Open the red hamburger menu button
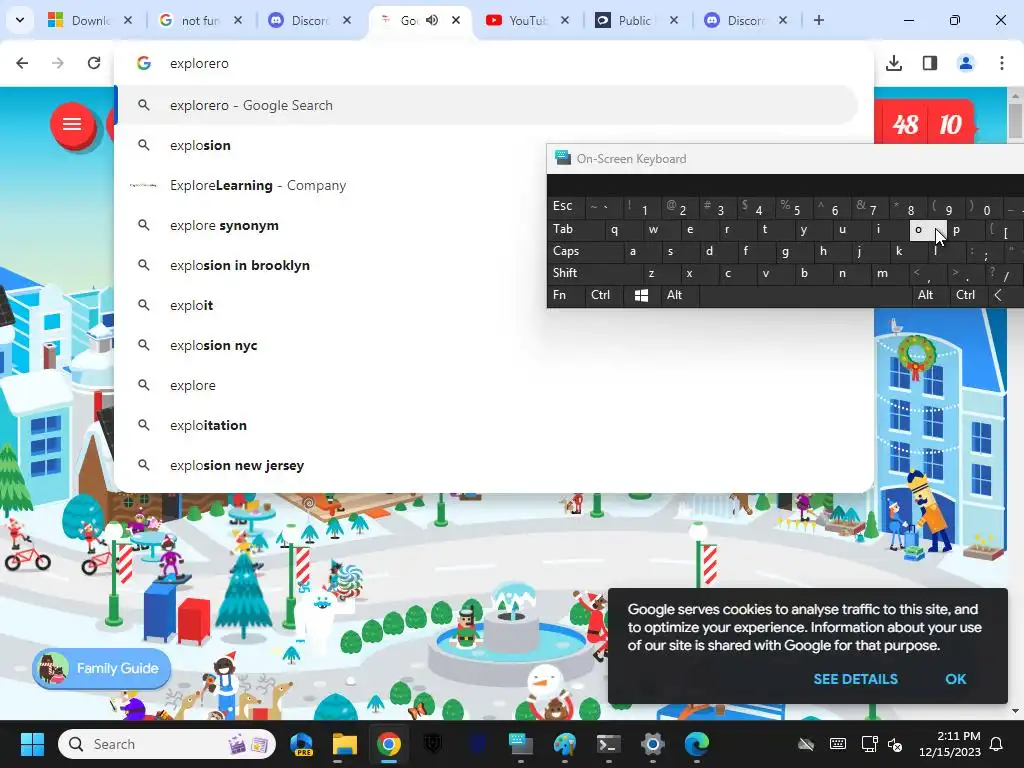Screen dimensions: 1024x768 (72, 124)
